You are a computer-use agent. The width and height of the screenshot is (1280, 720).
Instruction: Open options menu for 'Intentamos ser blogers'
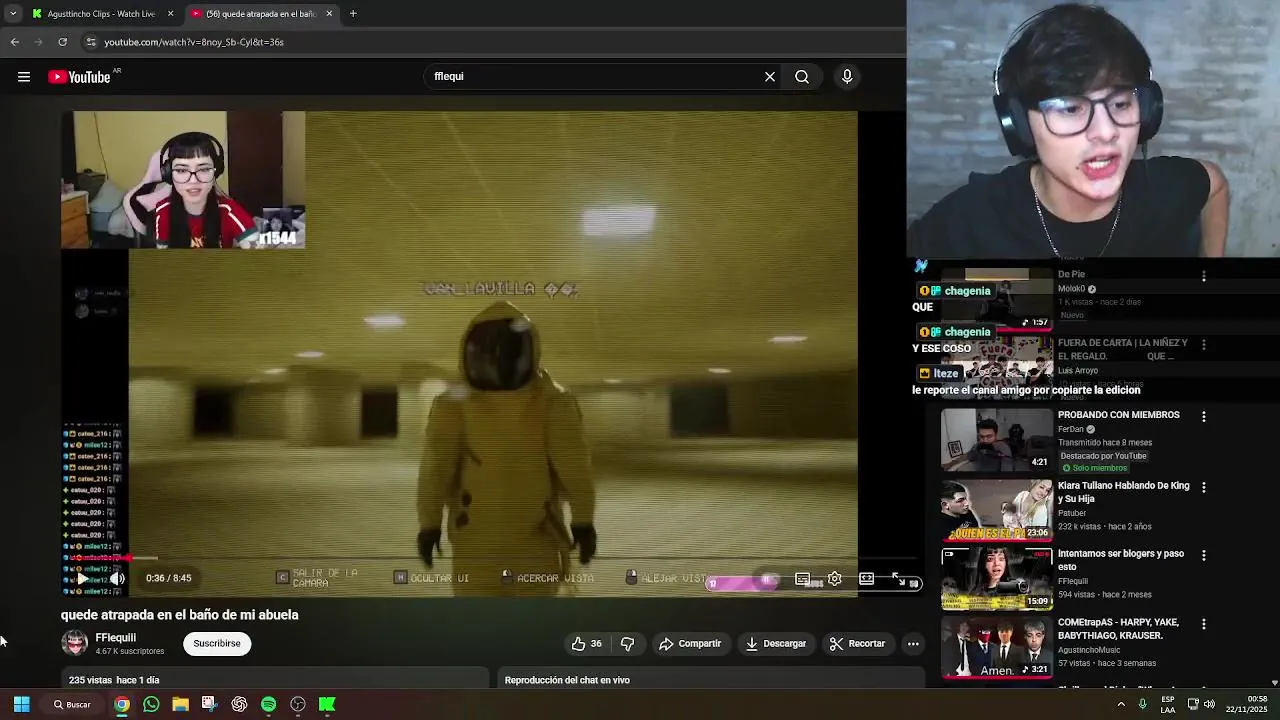pos(1204,555)
